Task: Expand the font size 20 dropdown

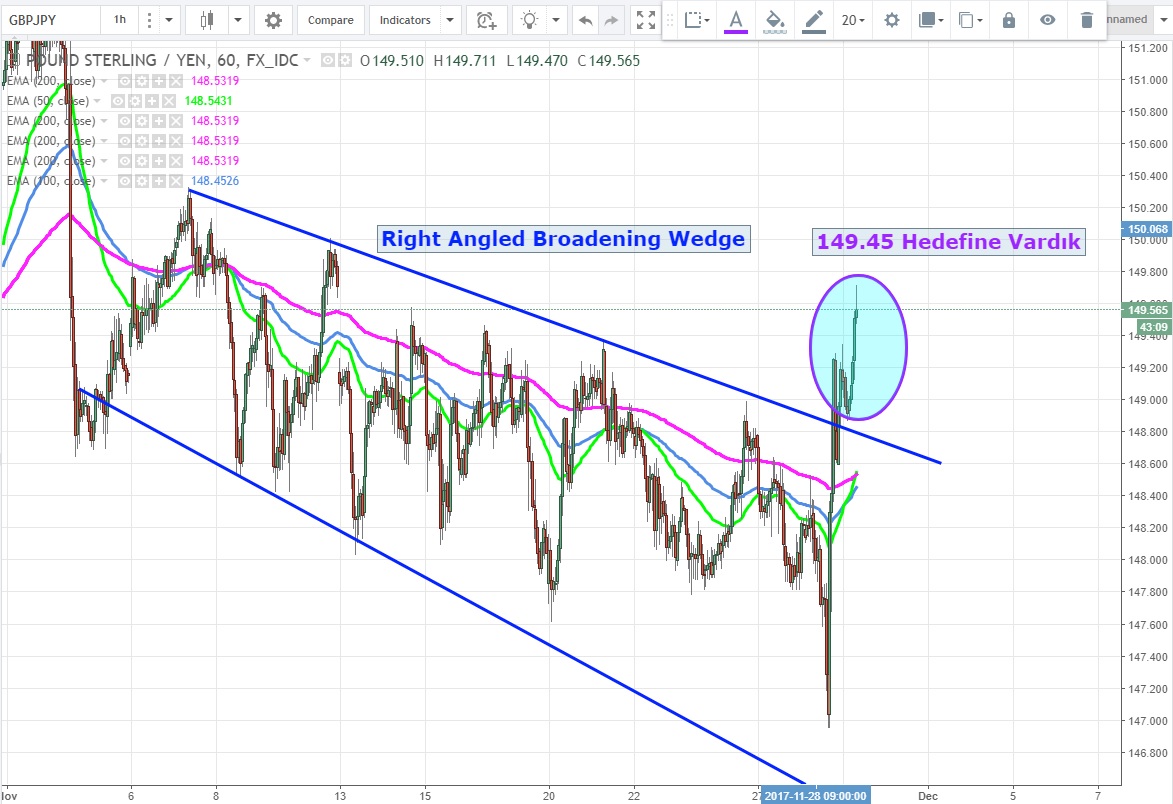Action: tap(852, 20)
